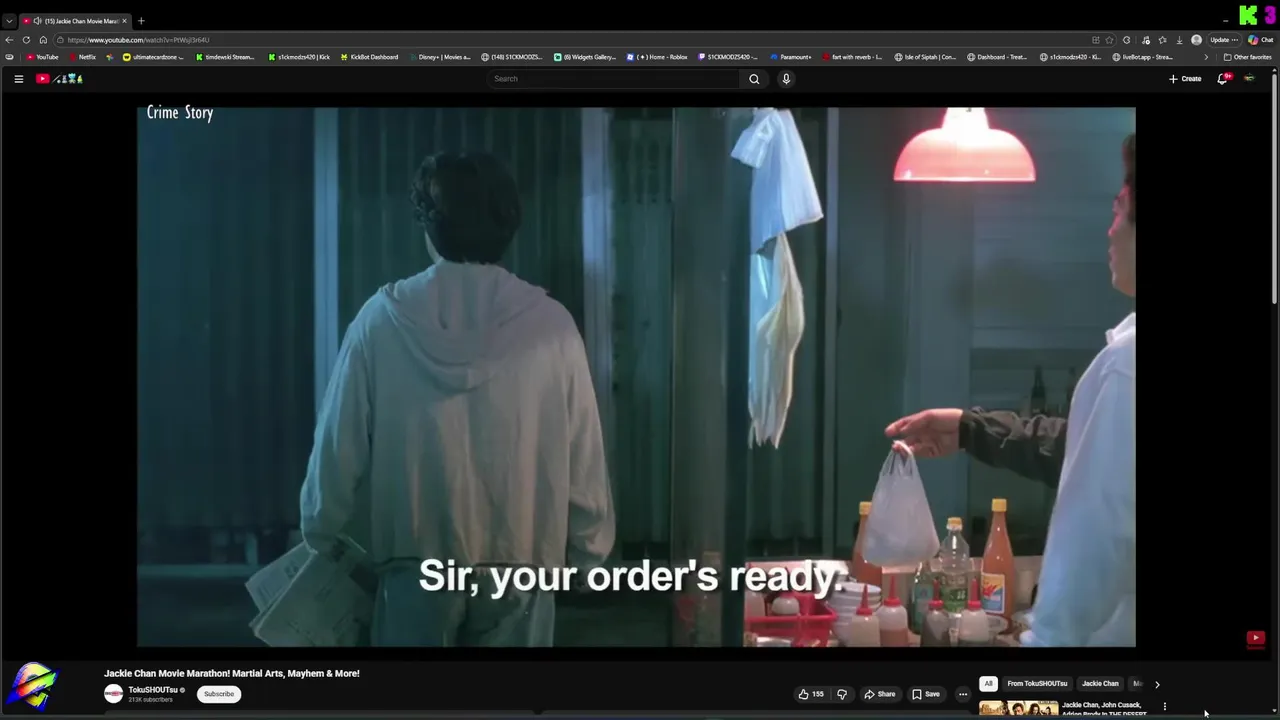Open the KickBot Dashboard bookmark
Image resolution: width=1280 pixels, height=720 pixels.
click(x=369, y=57)
